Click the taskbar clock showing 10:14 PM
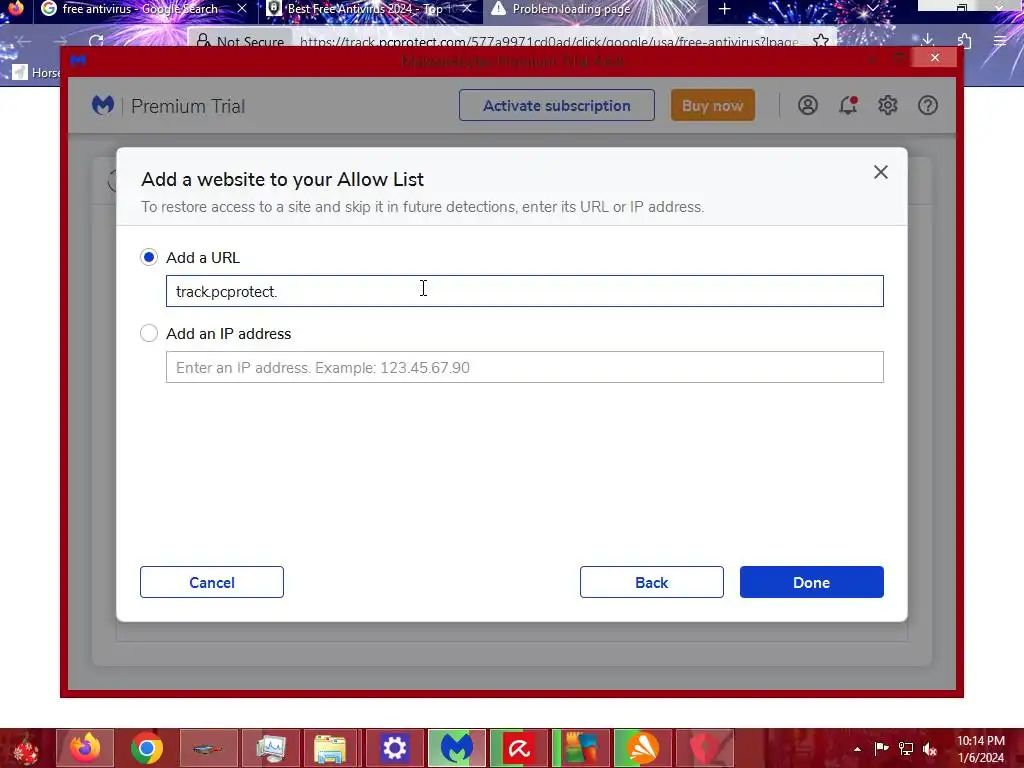This screenshot has height=768, width=1024. (980, 749)
